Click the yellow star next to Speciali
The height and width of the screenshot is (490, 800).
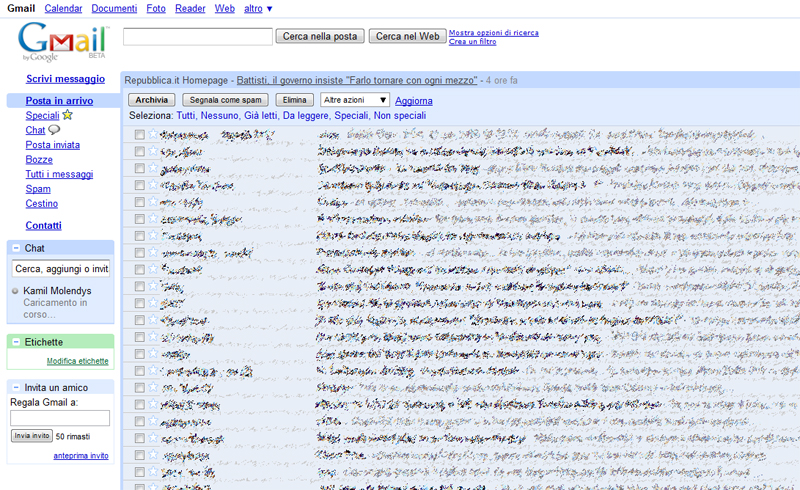[67, 115]
